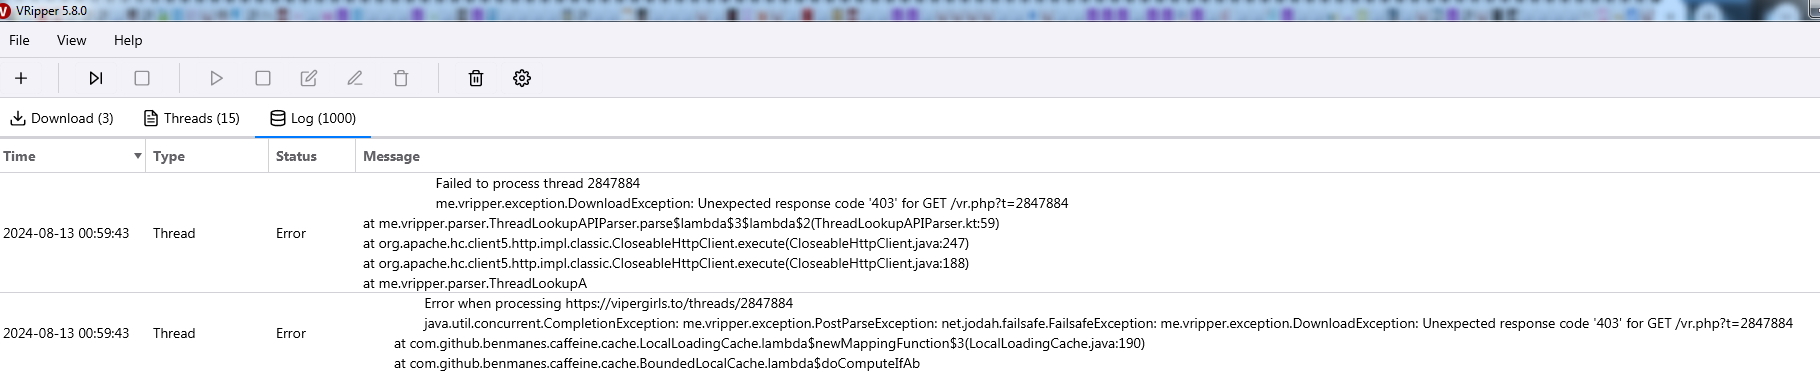Sort by the Message column header
Viewport: 1820px width, 372px height.
(x=1087, y=156)
